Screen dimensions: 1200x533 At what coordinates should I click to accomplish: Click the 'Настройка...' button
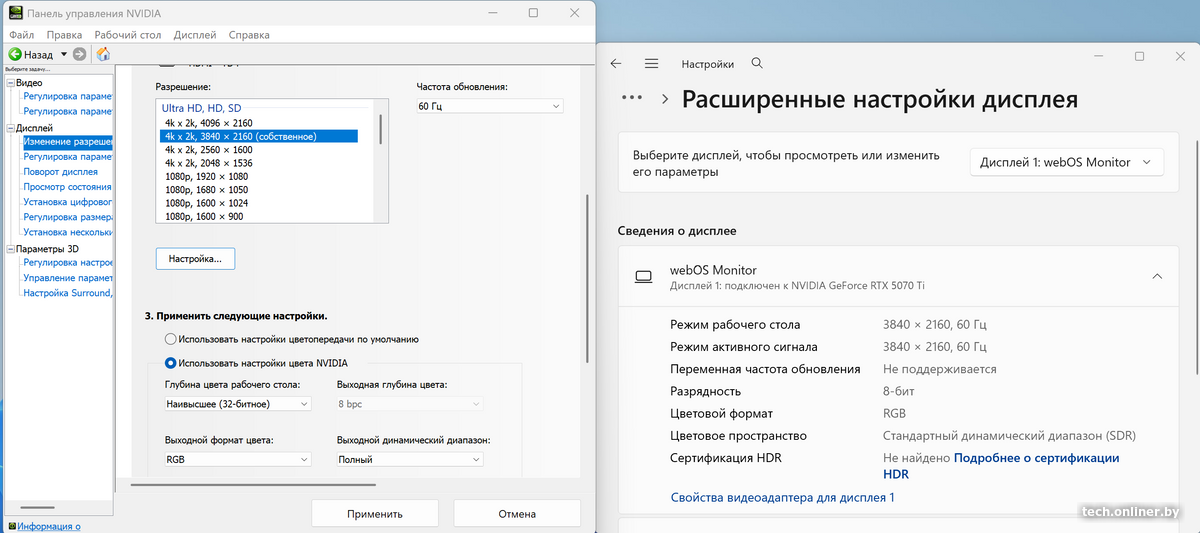[195, 259]
